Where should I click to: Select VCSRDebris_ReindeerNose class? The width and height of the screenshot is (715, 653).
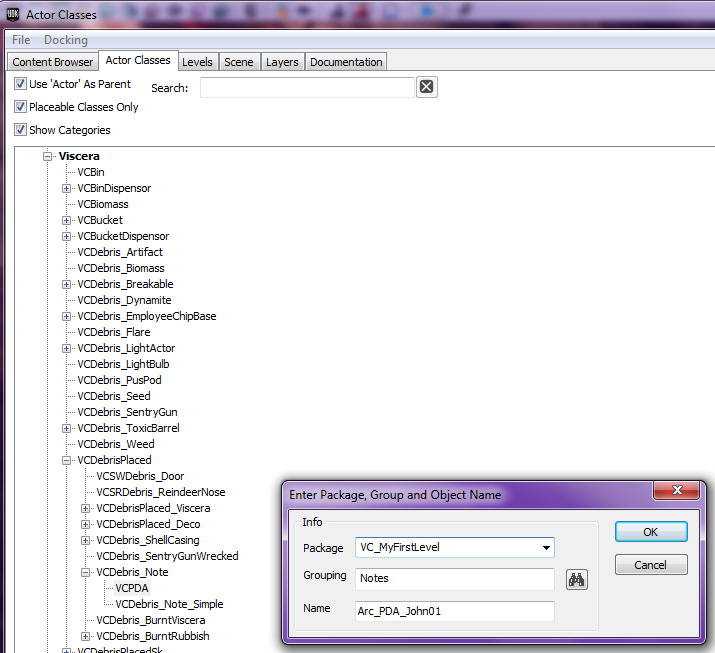pyautogui.click(x=161, y=492)
